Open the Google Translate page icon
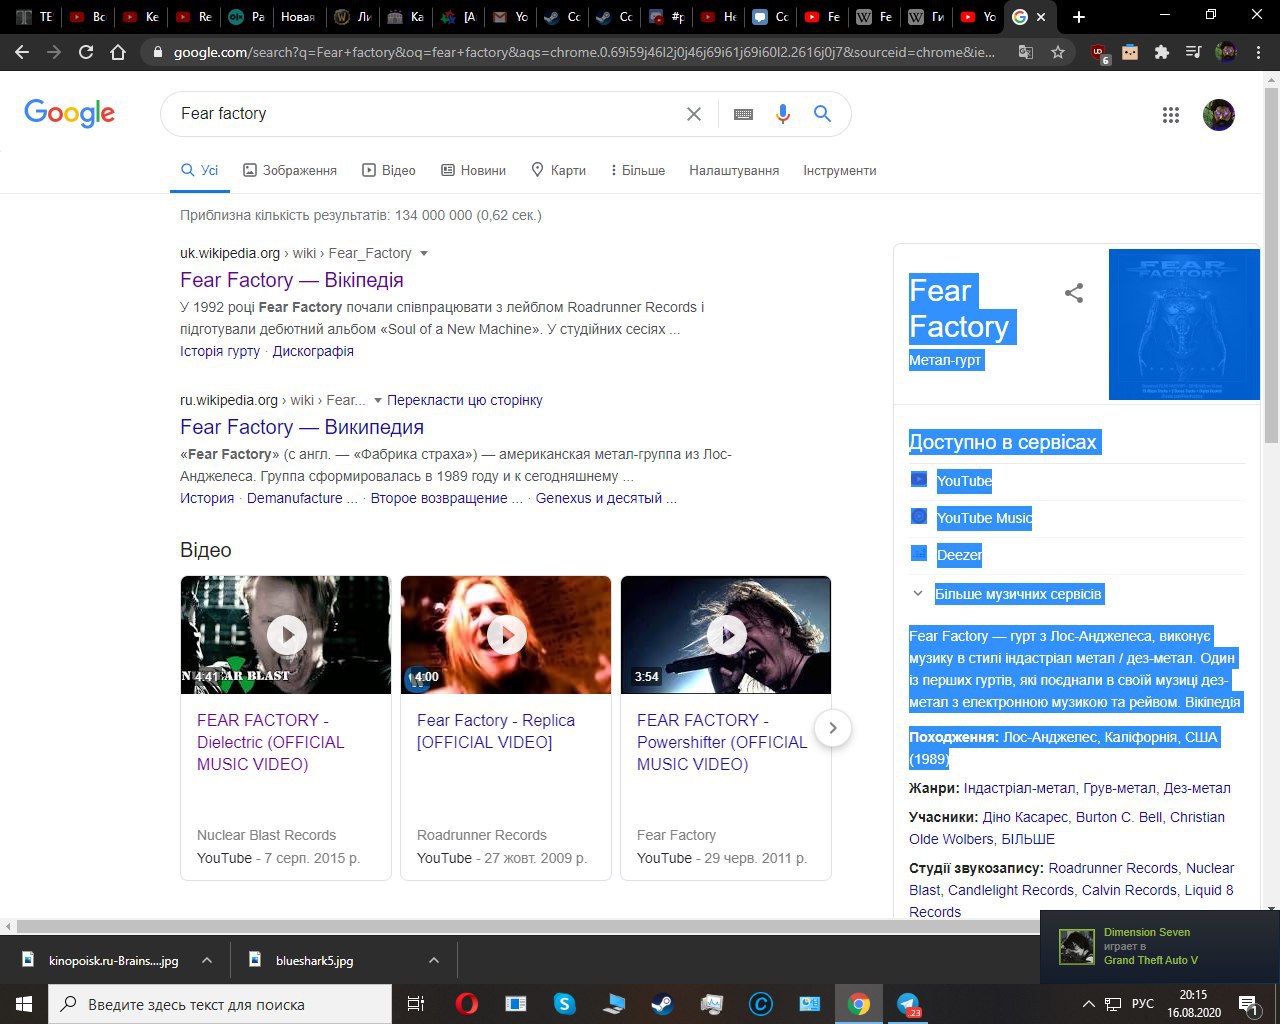 click(1026, 52)
